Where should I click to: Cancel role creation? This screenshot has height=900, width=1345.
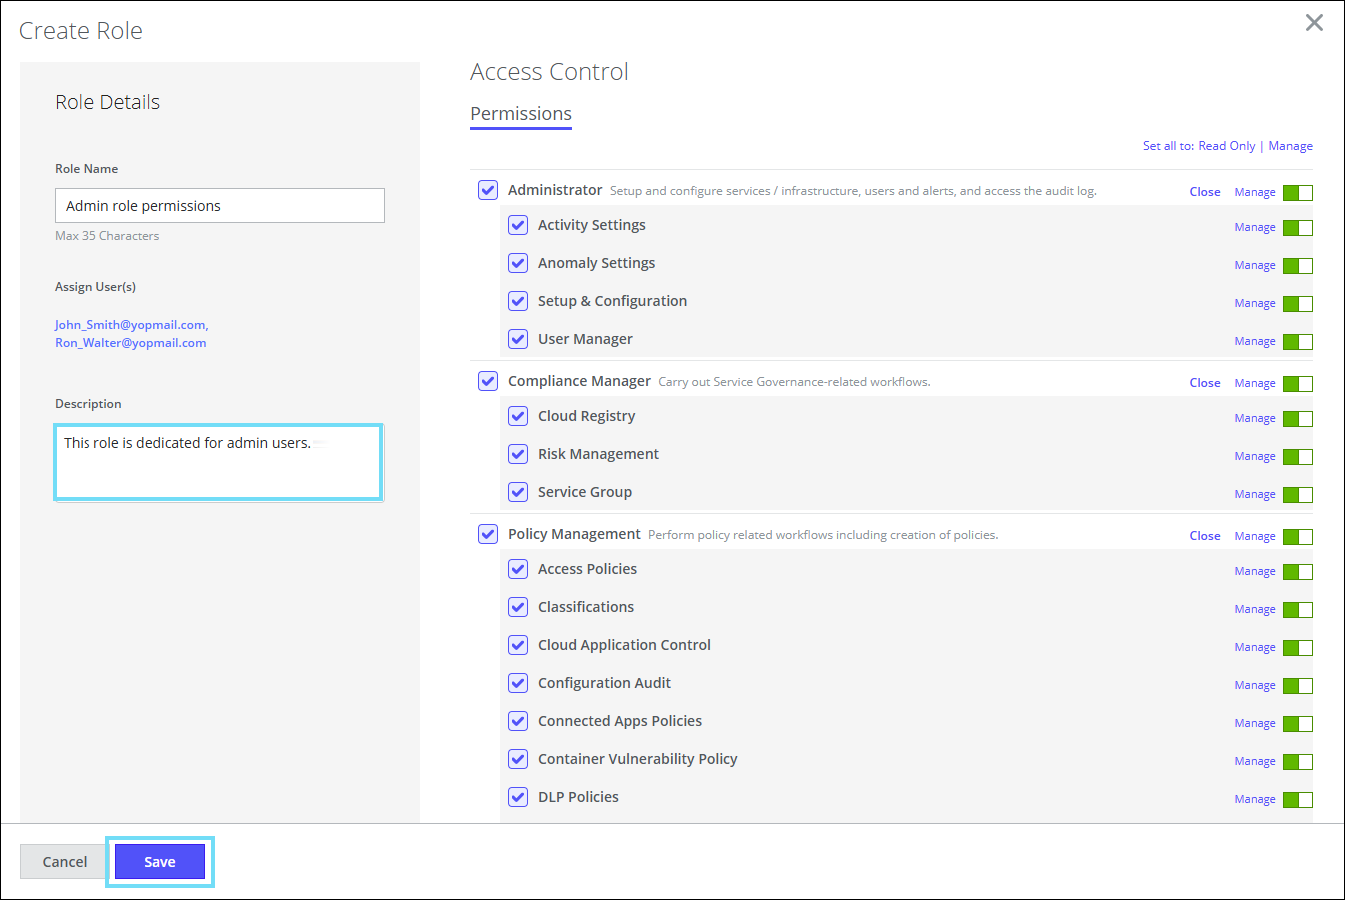[65, 862]
